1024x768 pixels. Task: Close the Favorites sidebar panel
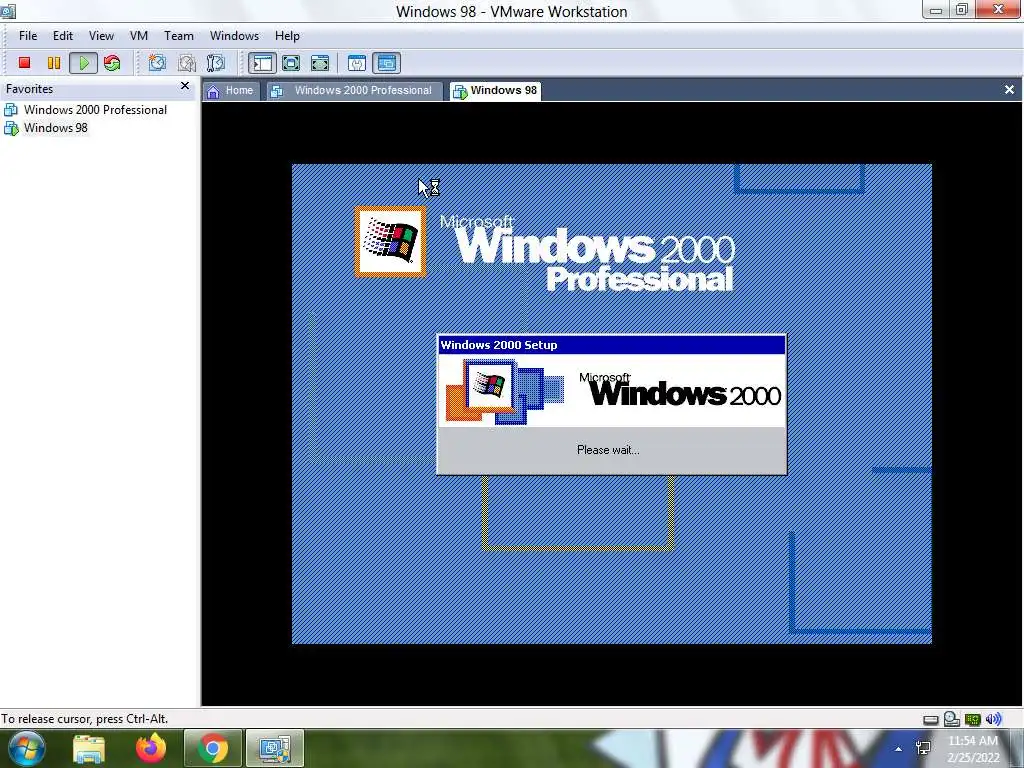point(185,86)
